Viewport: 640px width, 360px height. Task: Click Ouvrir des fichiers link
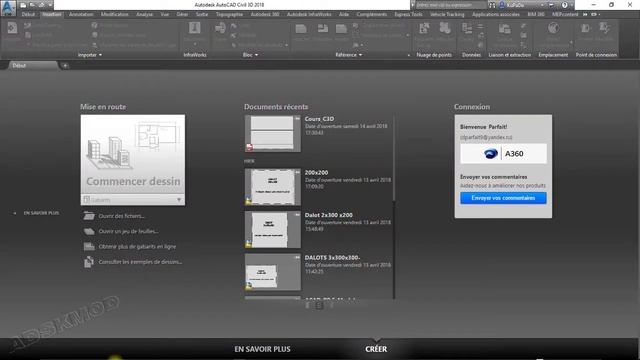point(122,216)
